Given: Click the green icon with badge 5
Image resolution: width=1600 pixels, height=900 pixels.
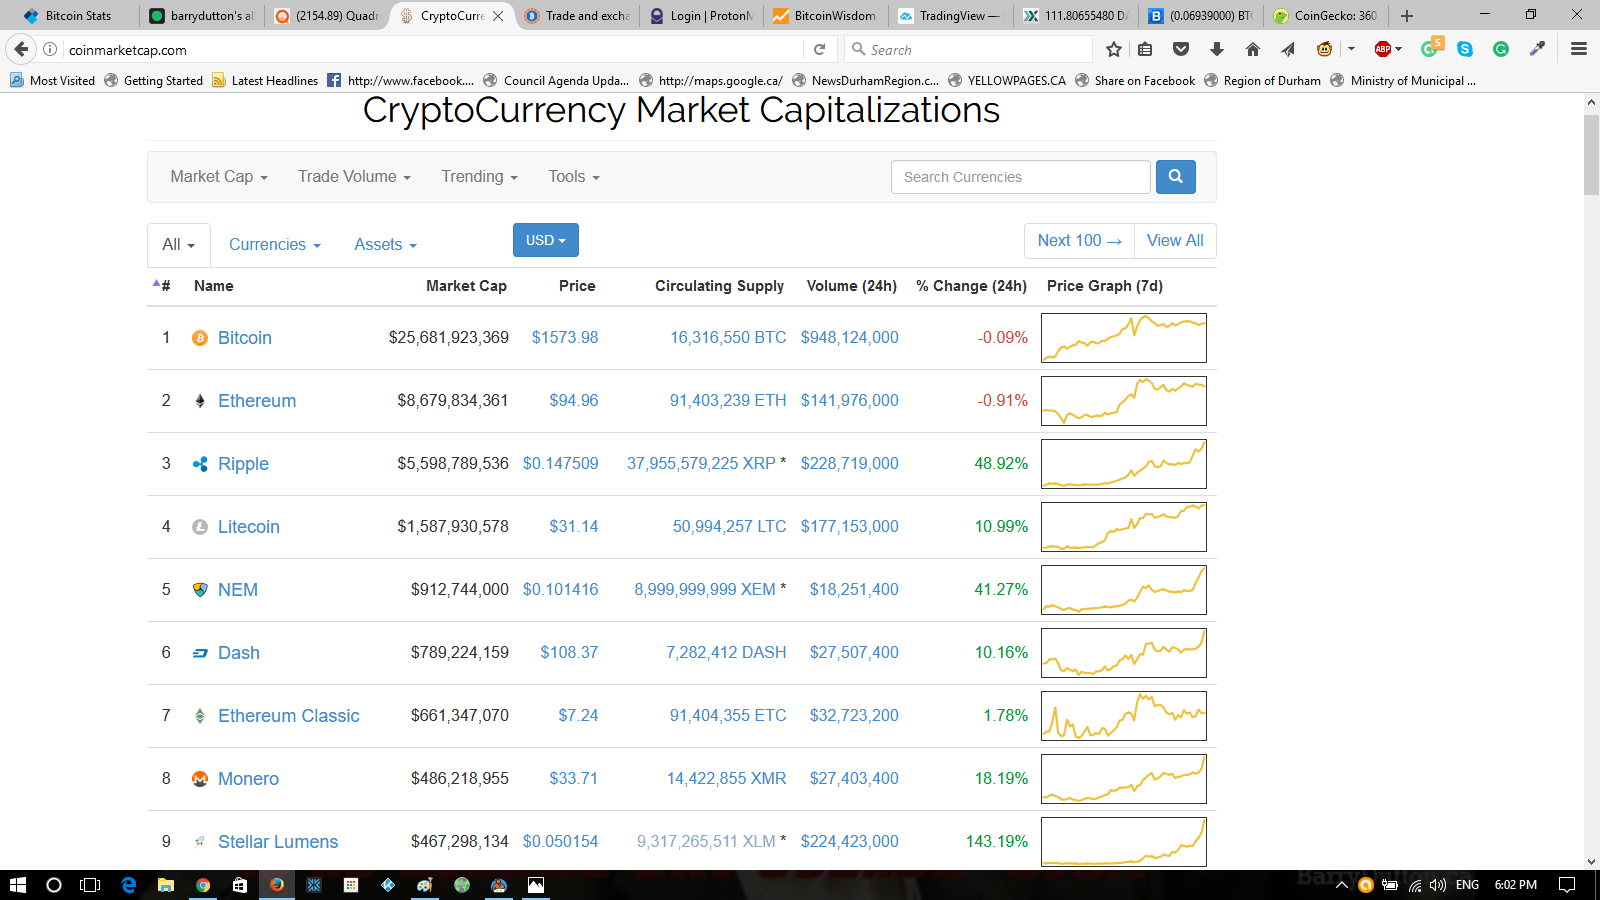Looking at the screenshot, I should tap(1430, 48).
